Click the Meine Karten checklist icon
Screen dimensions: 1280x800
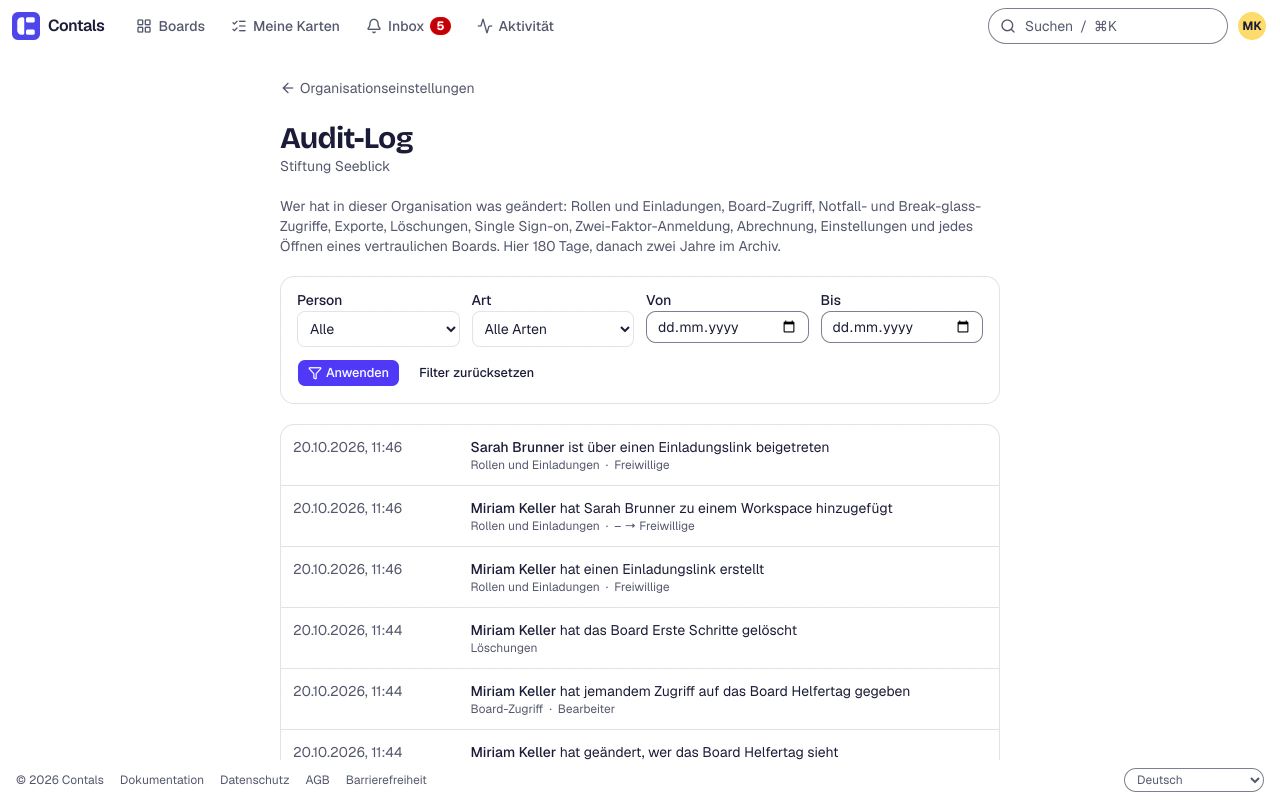(238, 26)
